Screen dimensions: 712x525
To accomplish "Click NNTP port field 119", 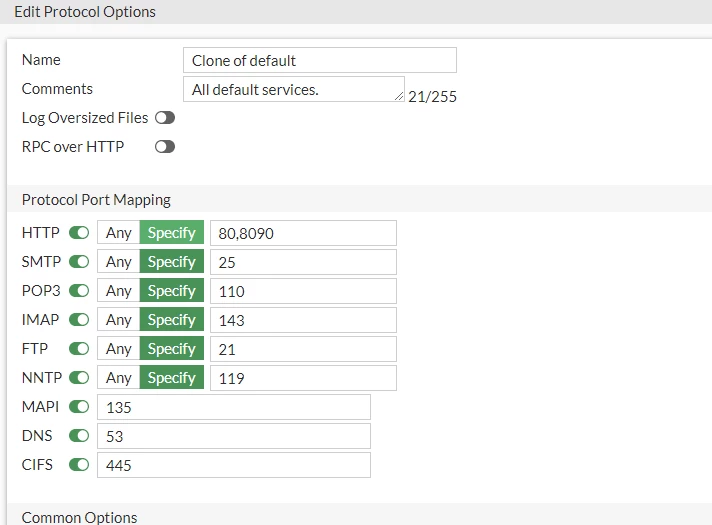I will click(303, 378).
